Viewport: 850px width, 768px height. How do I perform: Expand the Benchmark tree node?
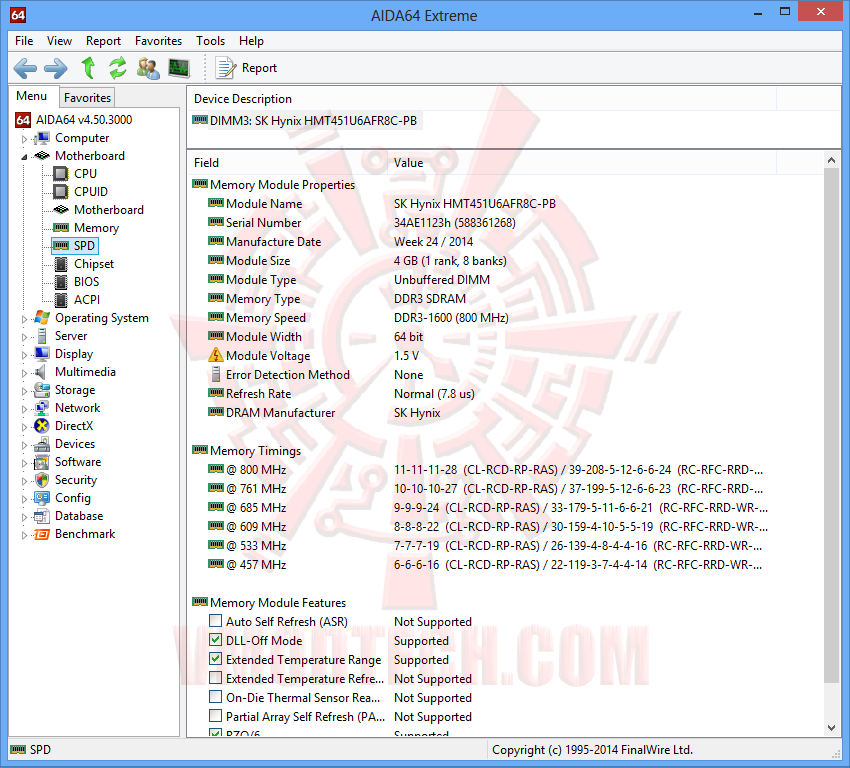pyautogui.click(x=24, y=535)
